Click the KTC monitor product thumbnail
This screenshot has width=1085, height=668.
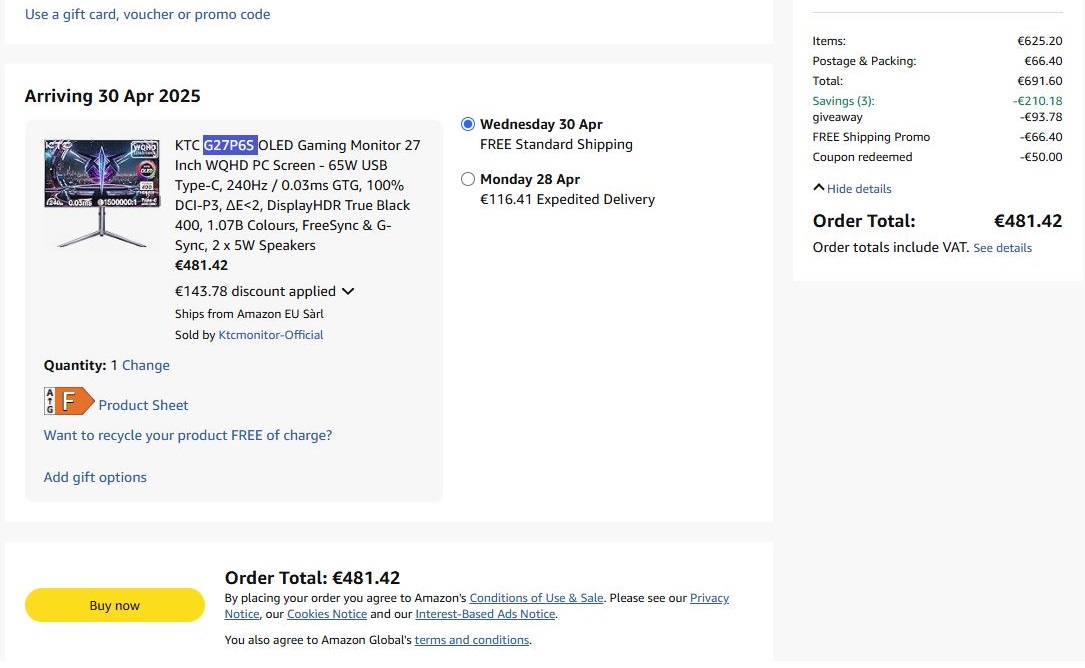point(102,194)
